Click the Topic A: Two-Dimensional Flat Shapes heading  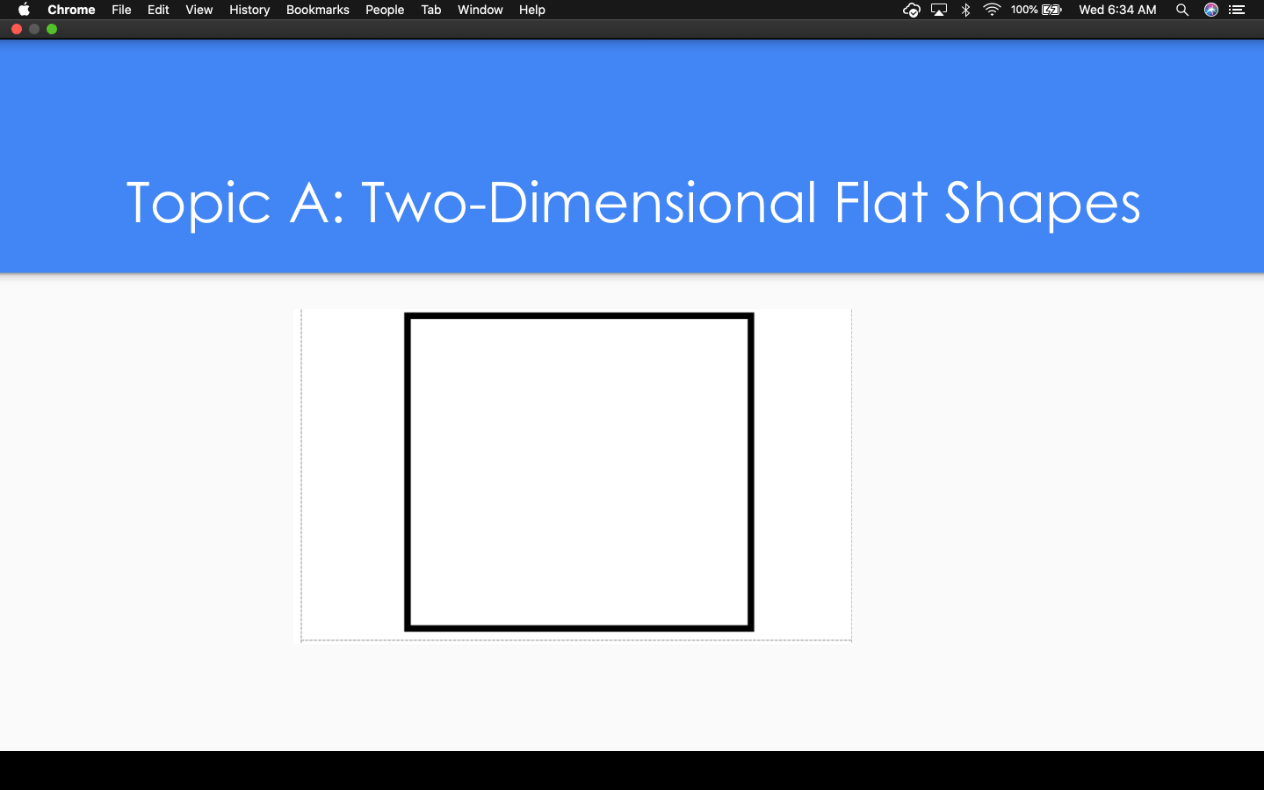633,203
